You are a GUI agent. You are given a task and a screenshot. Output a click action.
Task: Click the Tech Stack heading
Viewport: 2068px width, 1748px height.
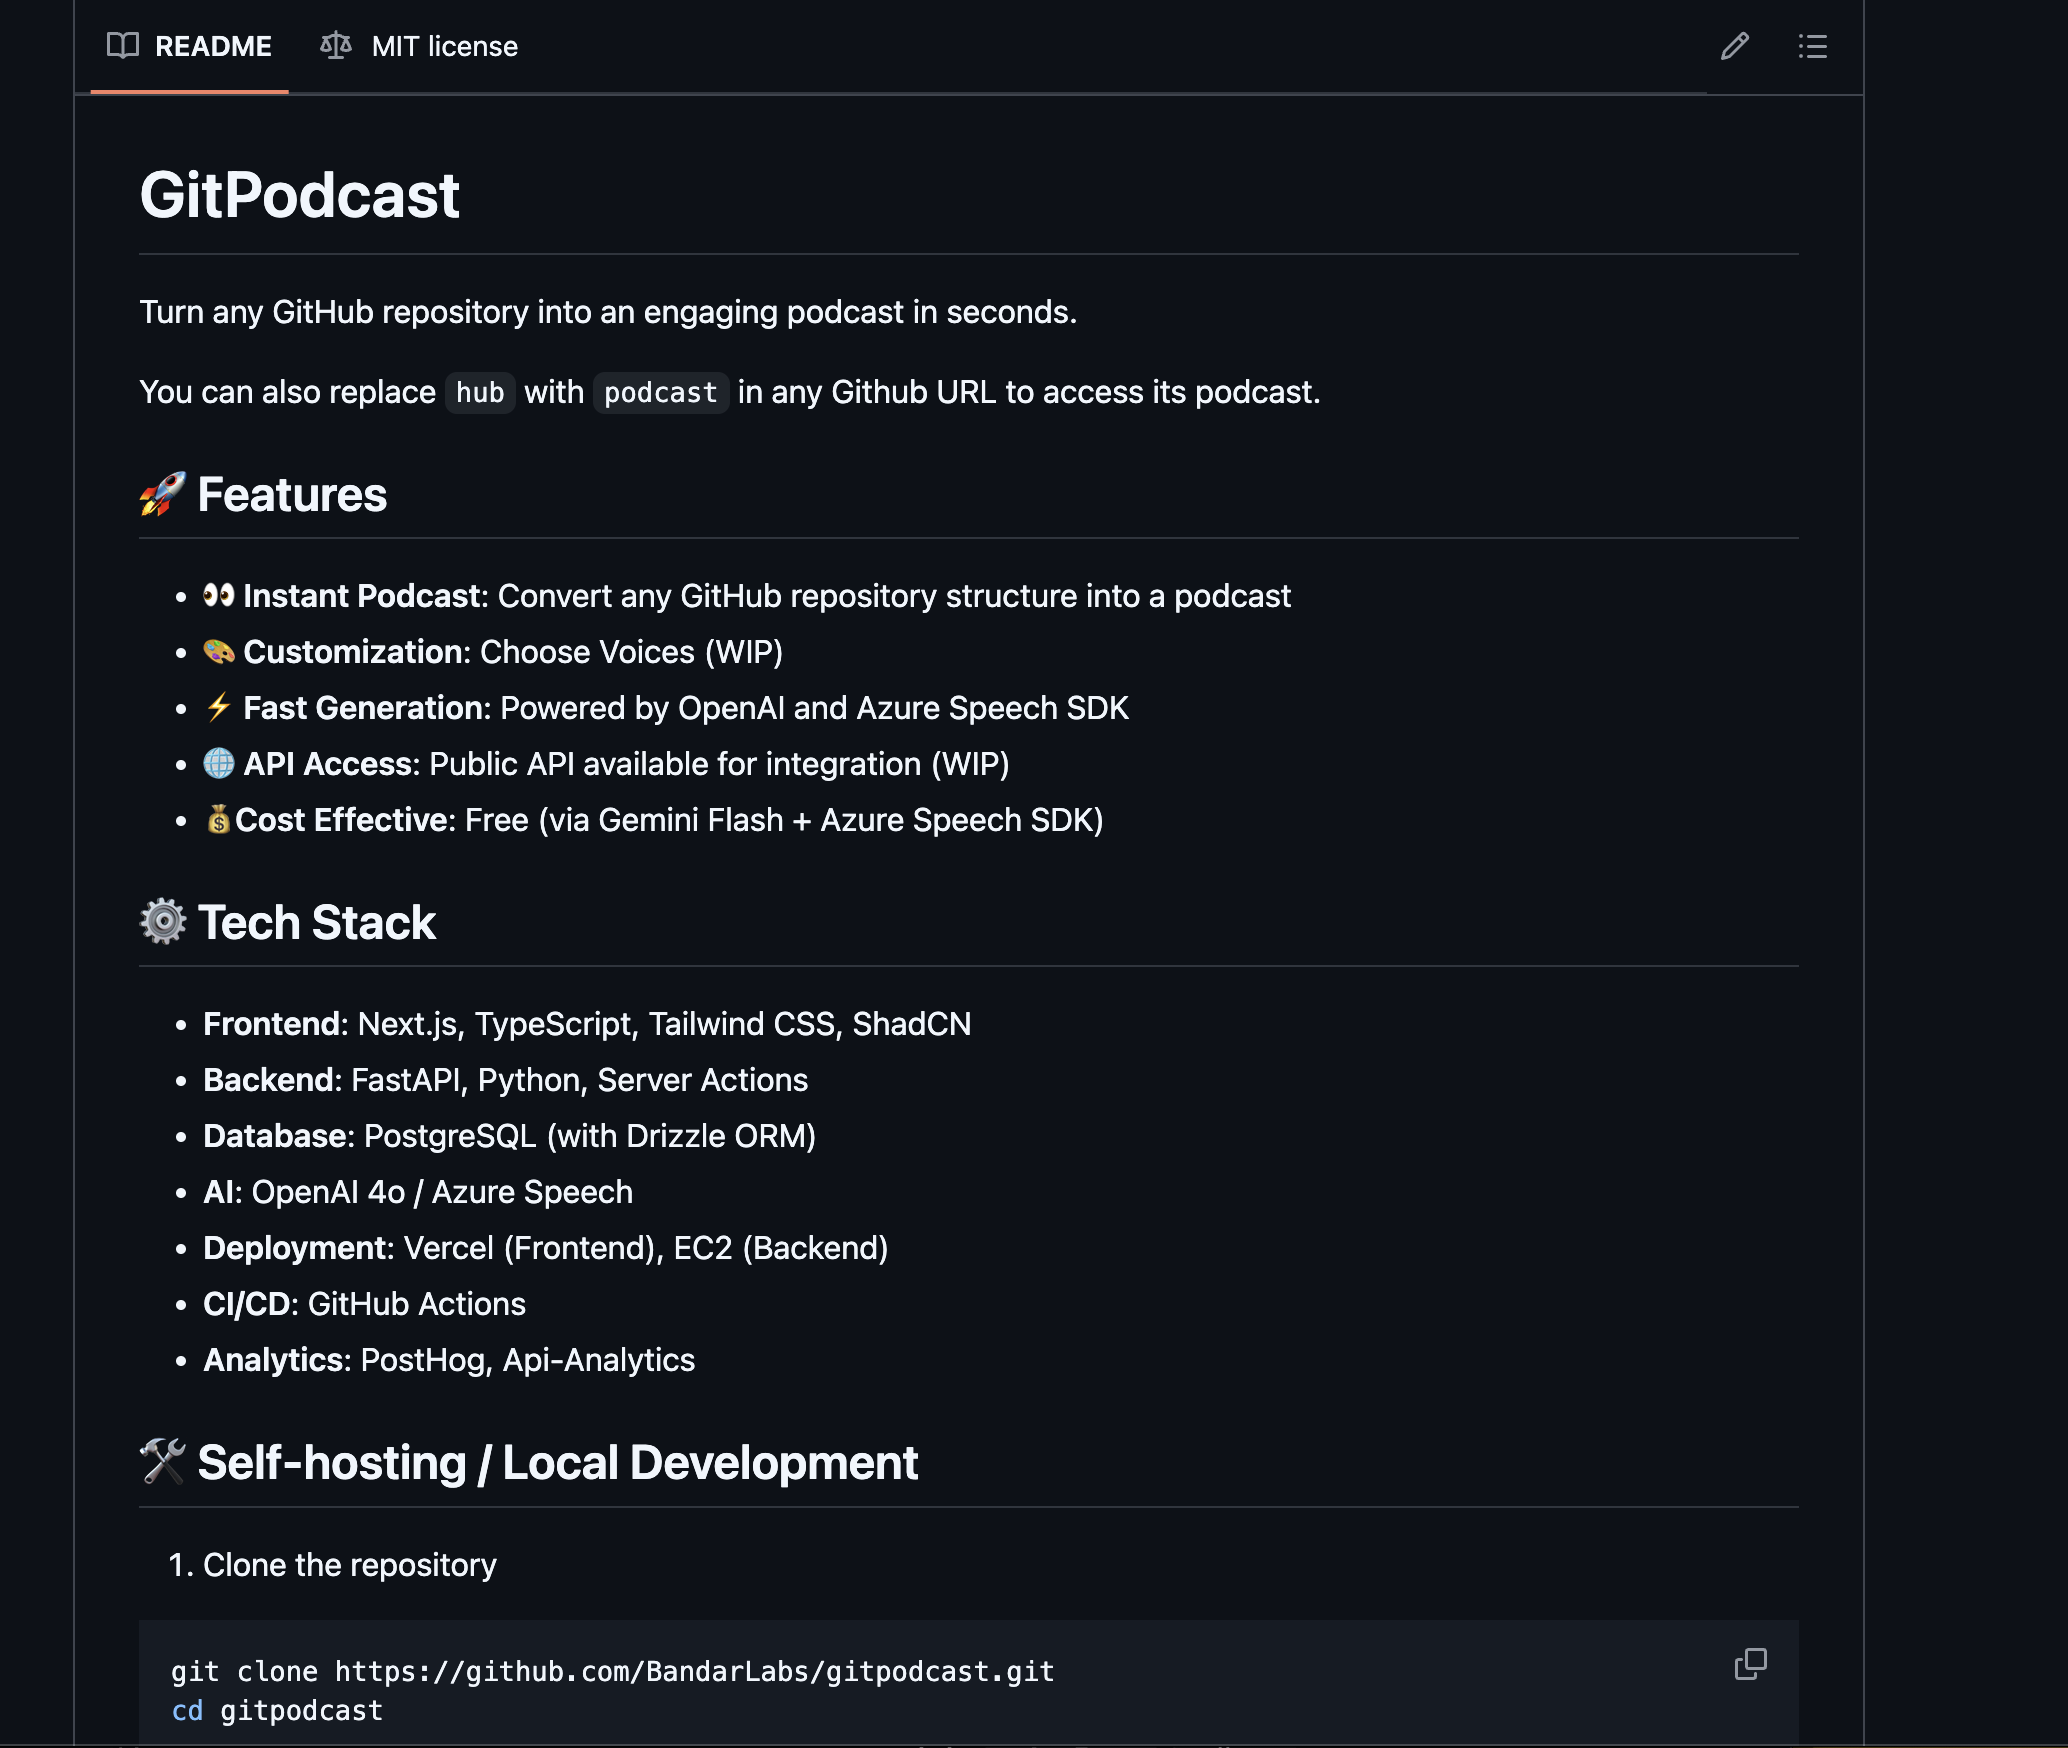(x=317, y=922)
